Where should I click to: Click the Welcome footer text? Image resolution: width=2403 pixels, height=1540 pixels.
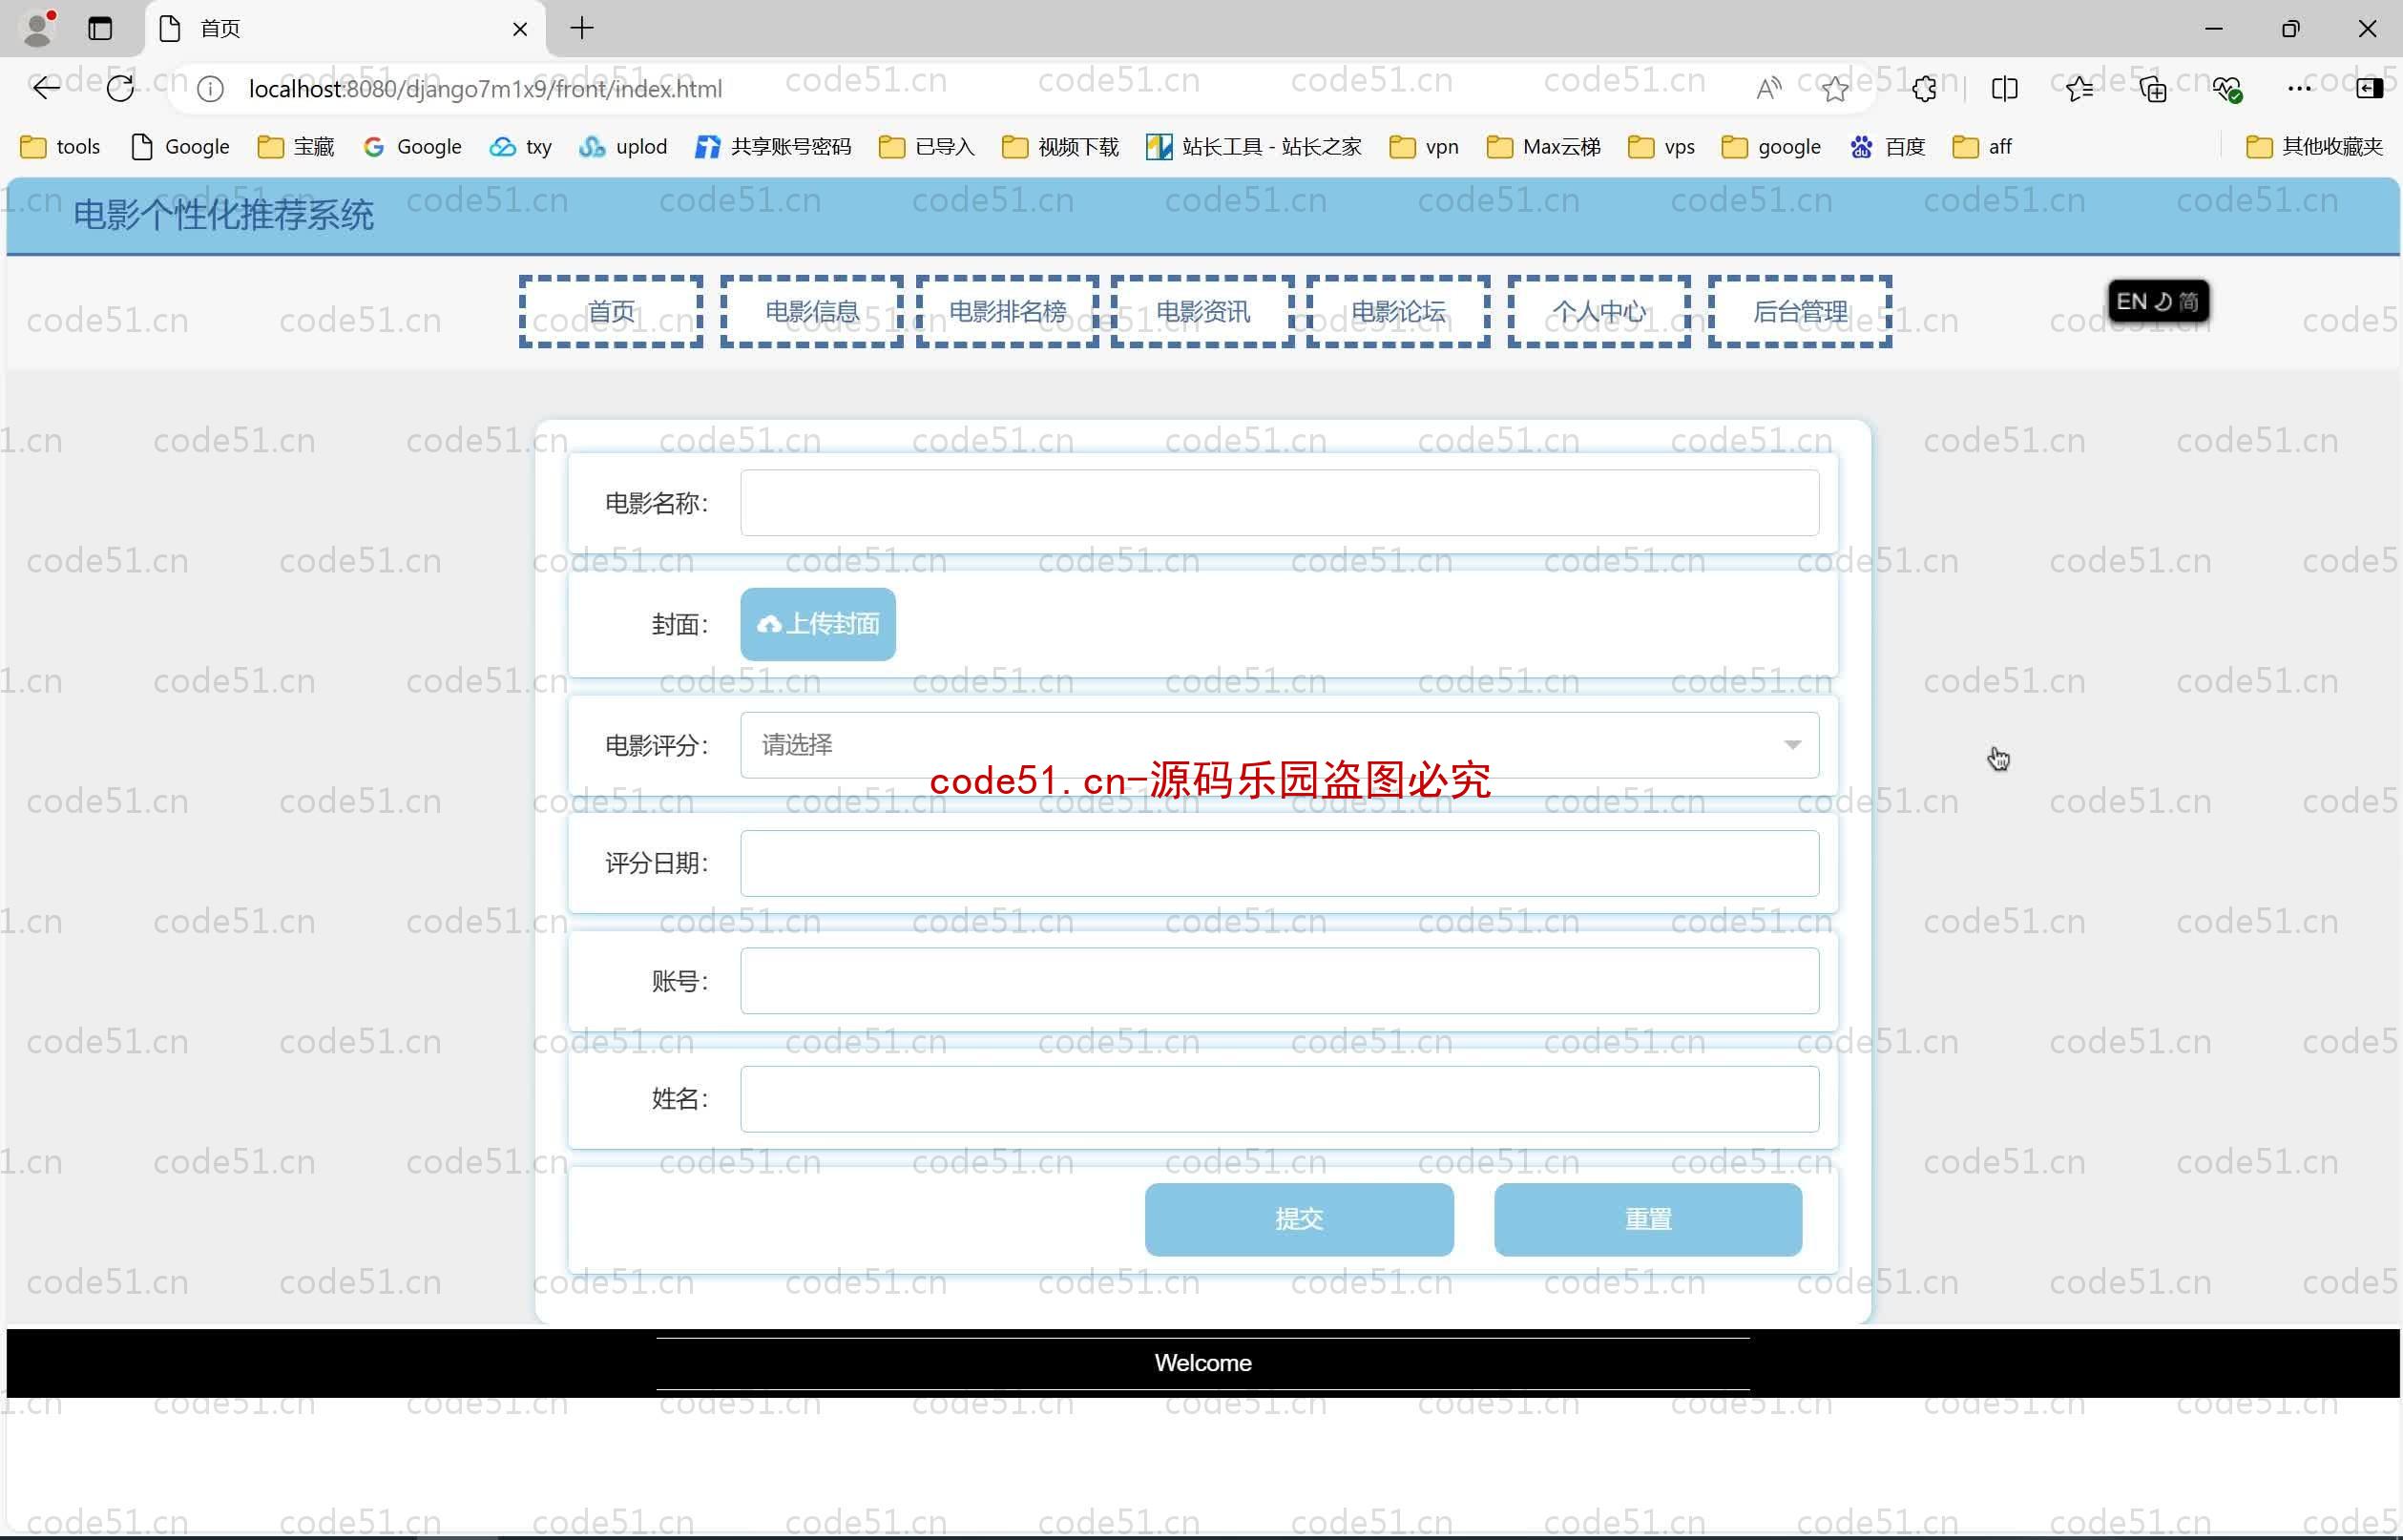[x=1203, y=1363]
